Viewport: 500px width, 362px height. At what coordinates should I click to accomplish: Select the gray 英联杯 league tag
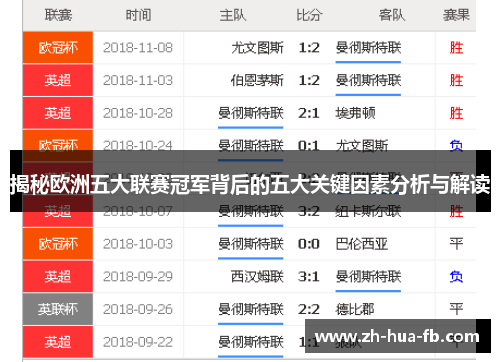[58, 309]
